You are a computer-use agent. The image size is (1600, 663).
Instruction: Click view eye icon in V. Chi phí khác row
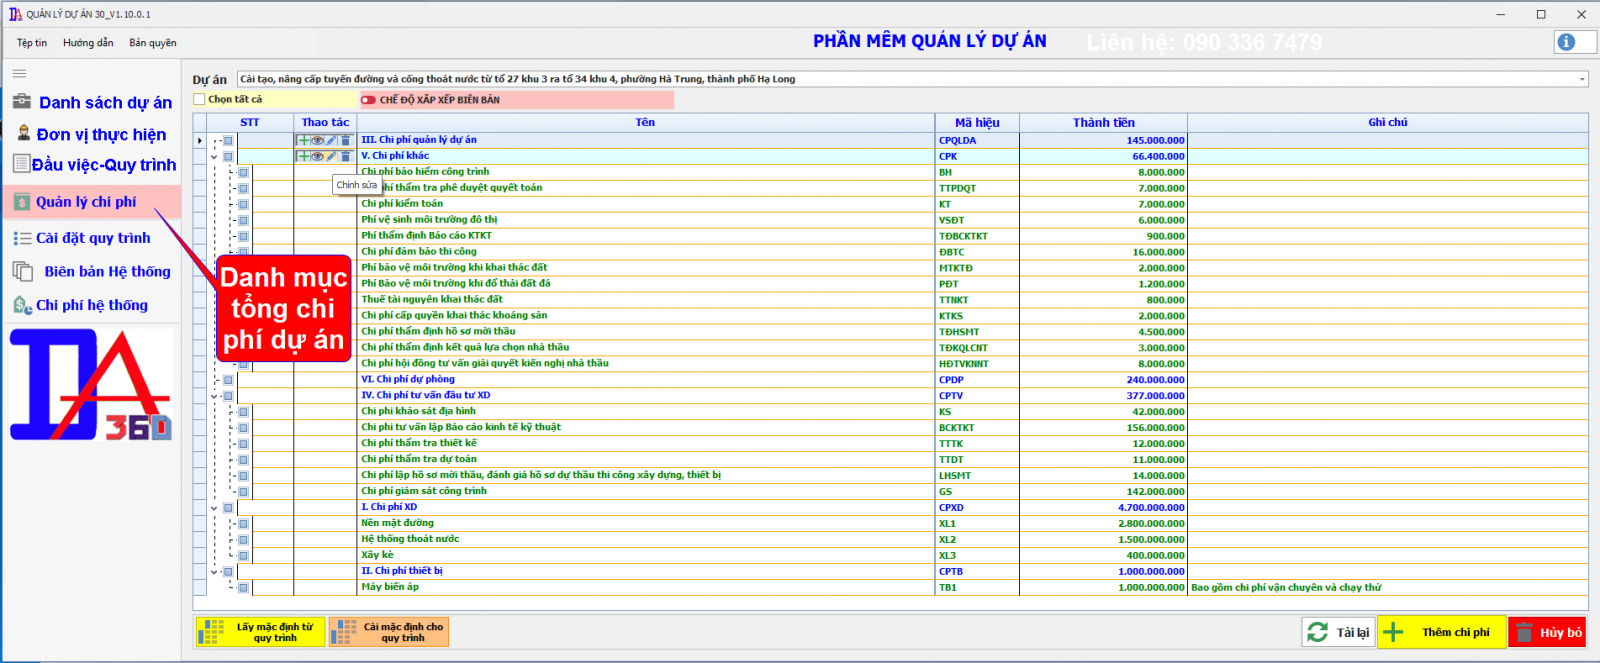point(317,156)
